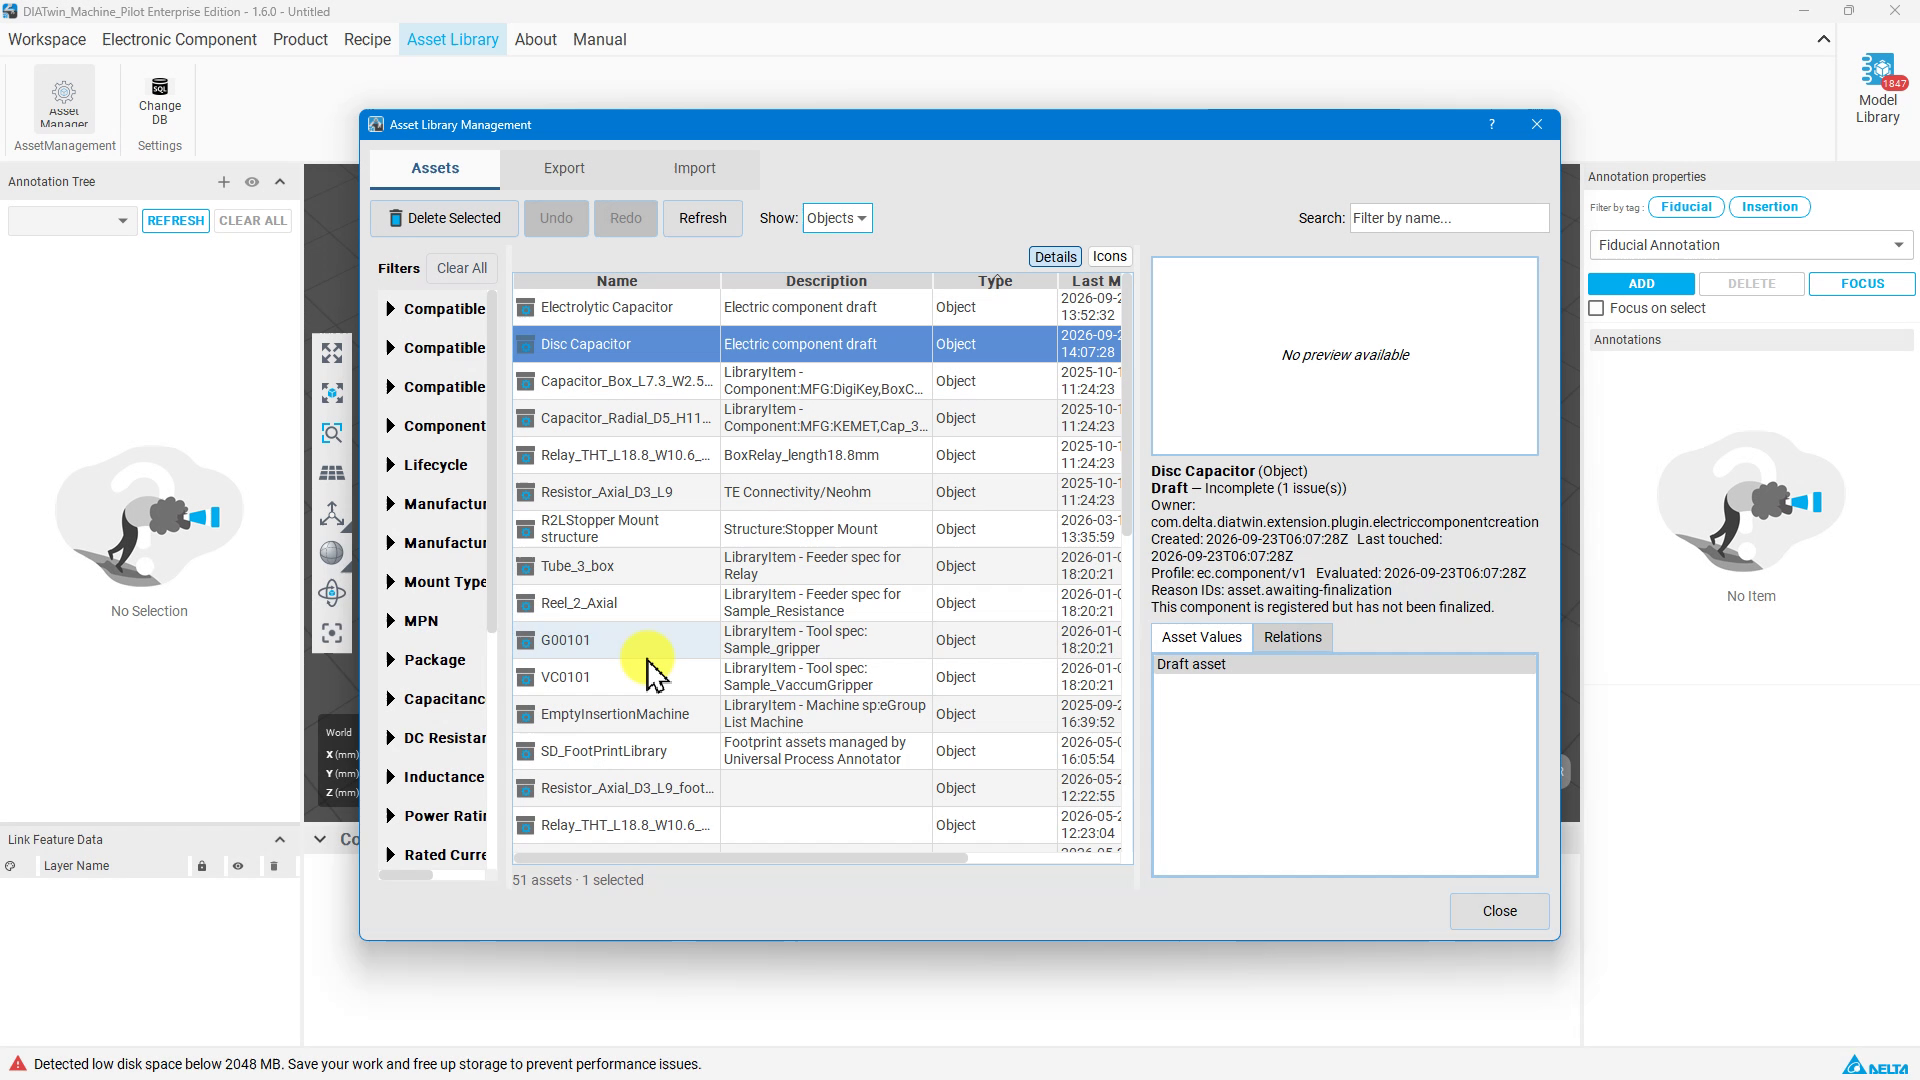Toggle the Layer visibility column eye
1920x1080 pixels.
coord(238,866)
